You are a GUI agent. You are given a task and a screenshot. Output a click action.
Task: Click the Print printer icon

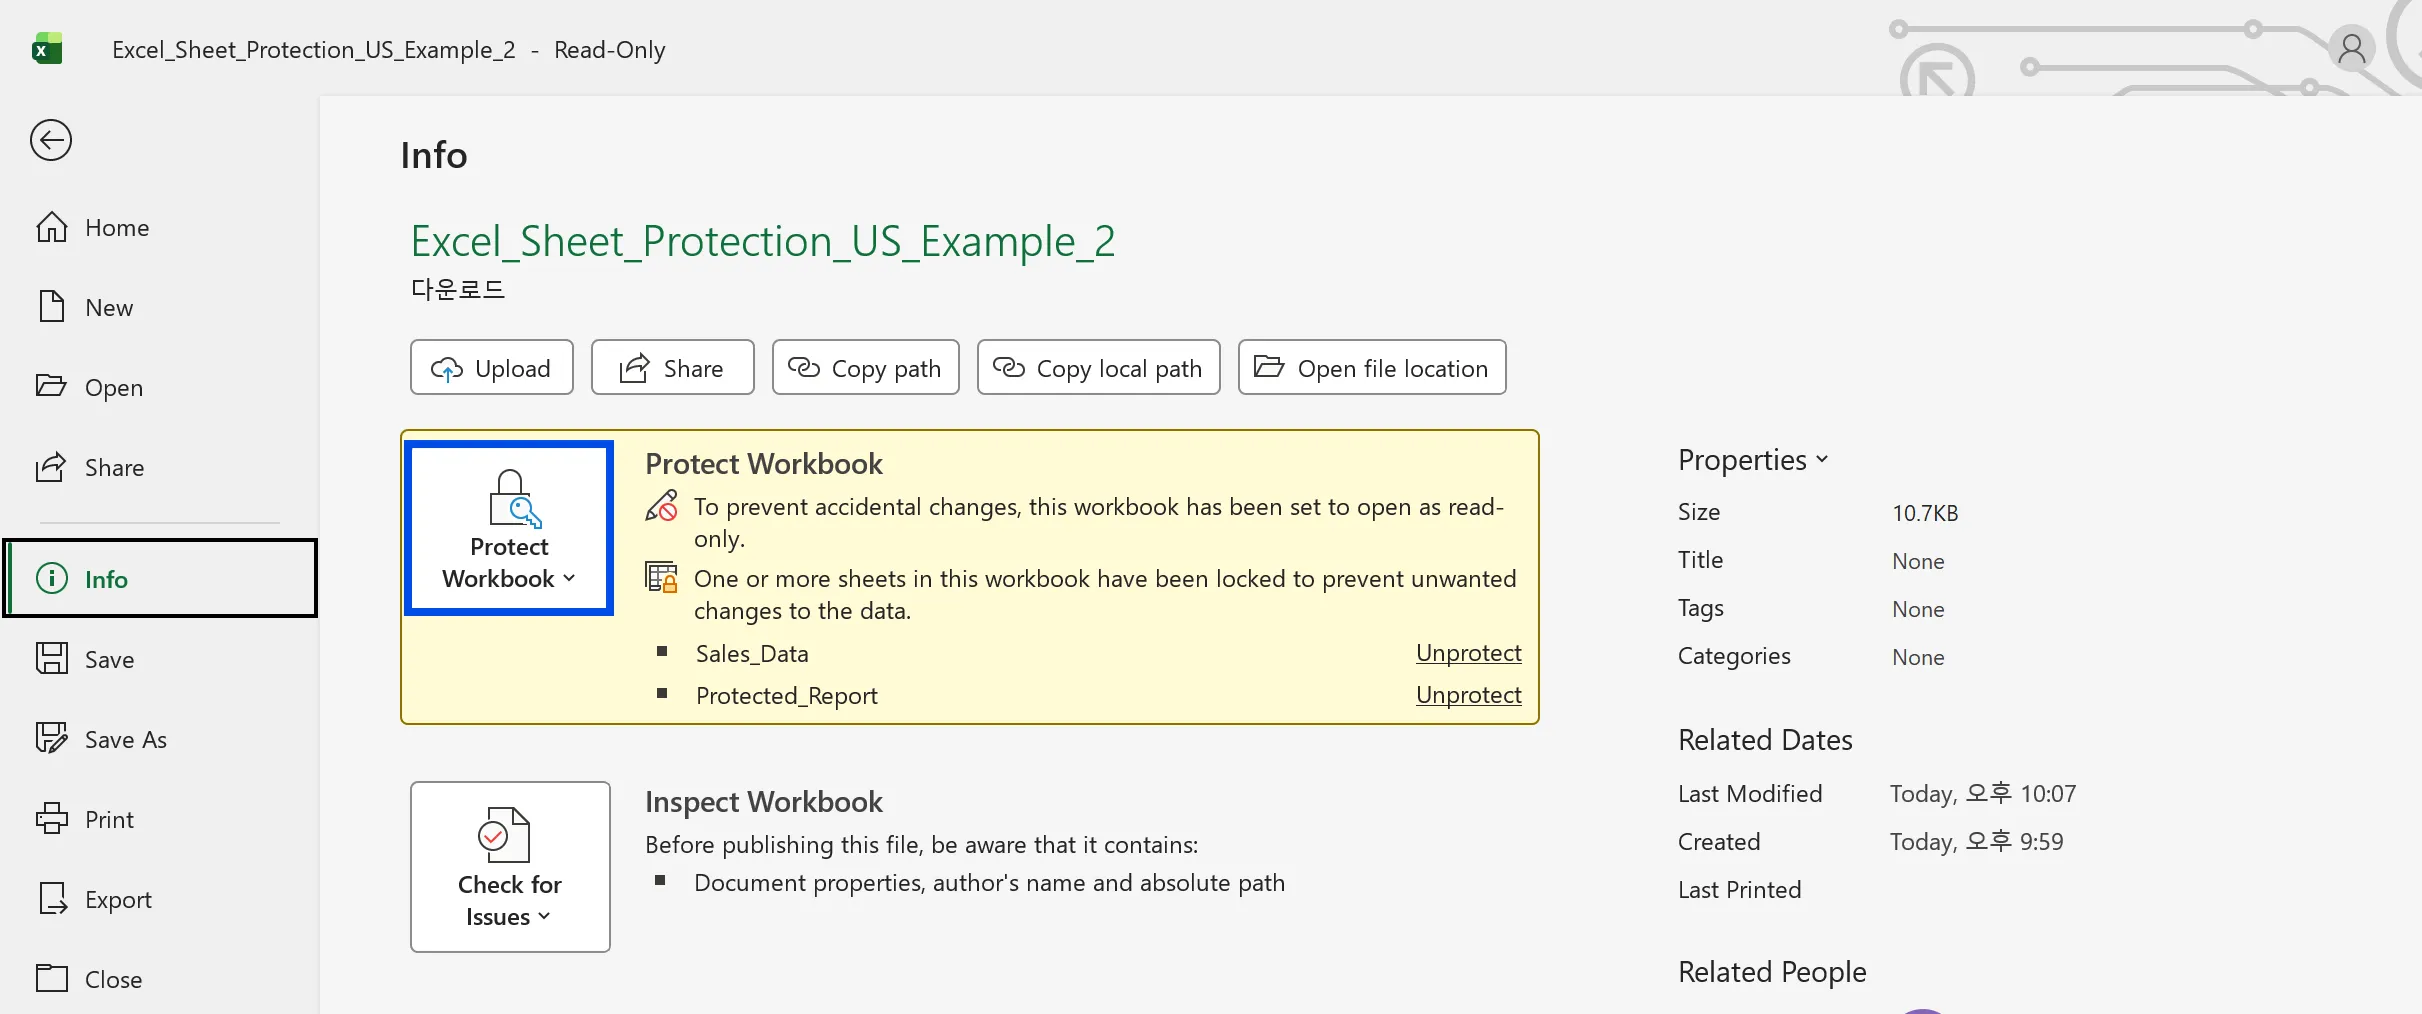(52, 819)
